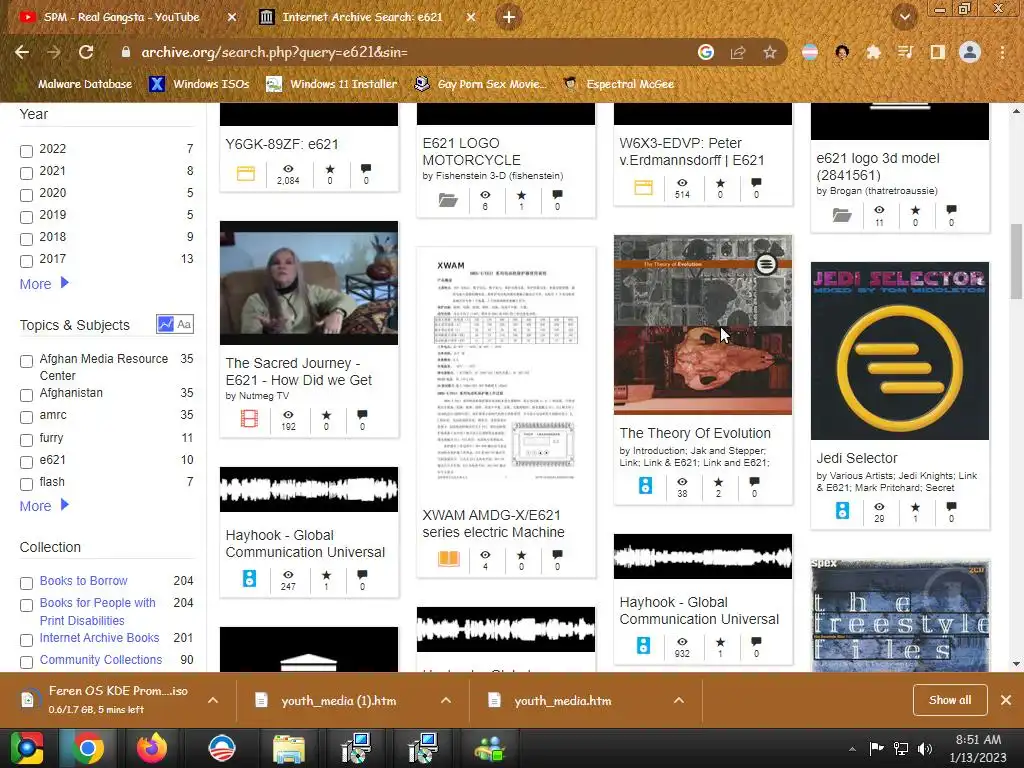The height and width of the screenshot is (768, 1024).
Task: Open the Jedi Selector title link
Action: point(857,458)
